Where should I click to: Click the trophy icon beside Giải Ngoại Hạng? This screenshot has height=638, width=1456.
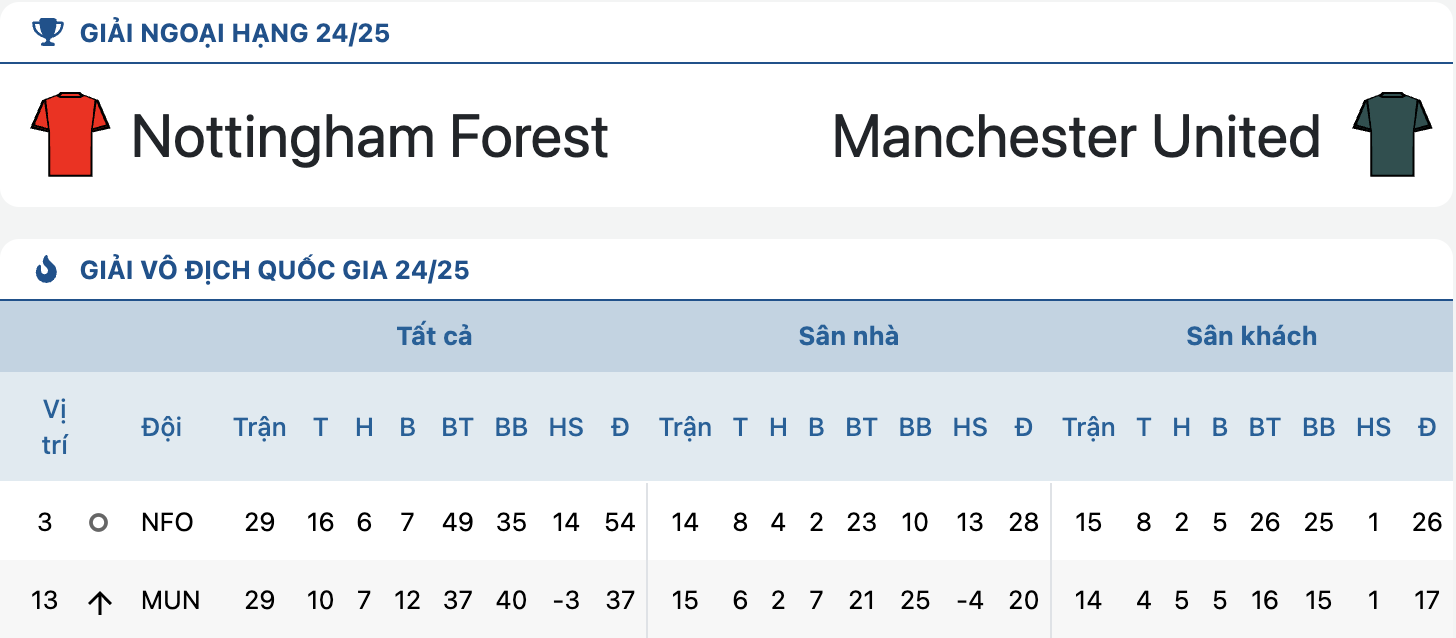(47, 33)
